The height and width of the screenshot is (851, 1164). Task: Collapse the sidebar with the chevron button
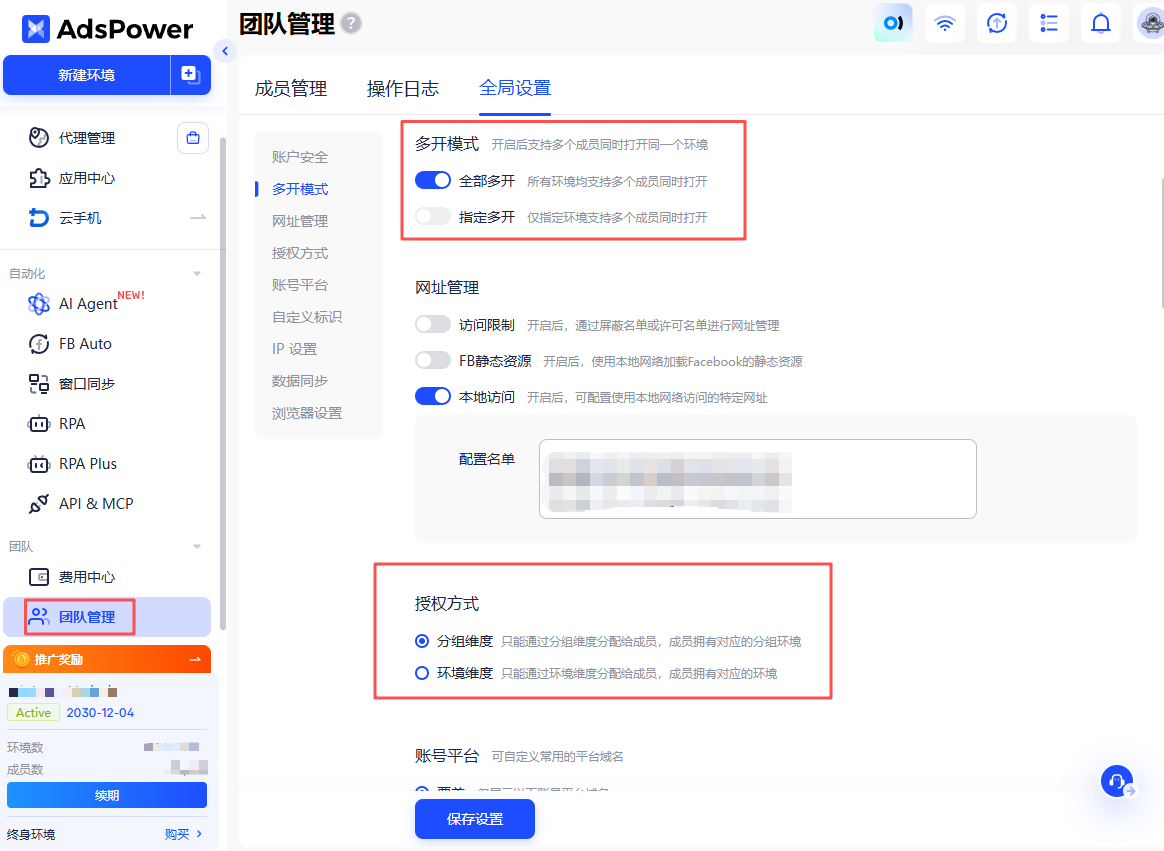pyautogui.click(x=225, y=51)
